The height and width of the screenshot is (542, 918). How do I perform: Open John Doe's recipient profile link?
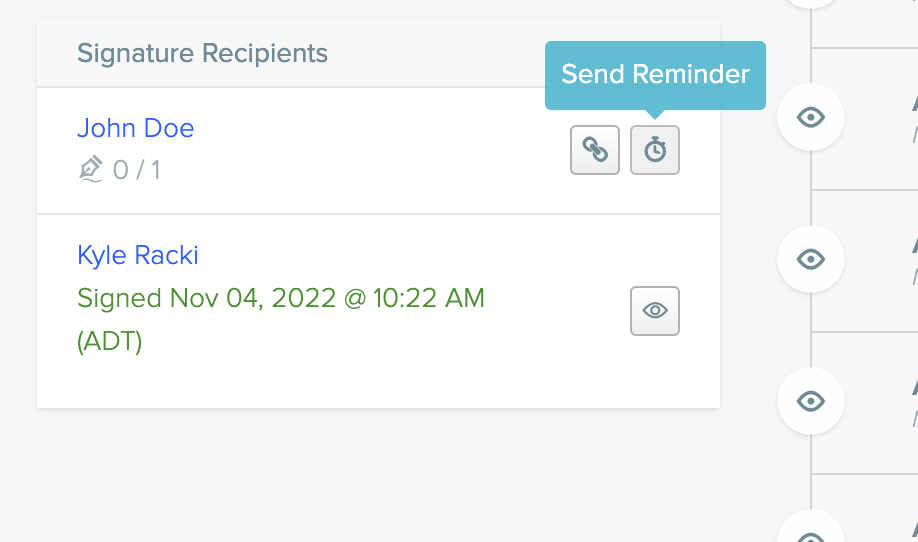[x=135, y=128]
